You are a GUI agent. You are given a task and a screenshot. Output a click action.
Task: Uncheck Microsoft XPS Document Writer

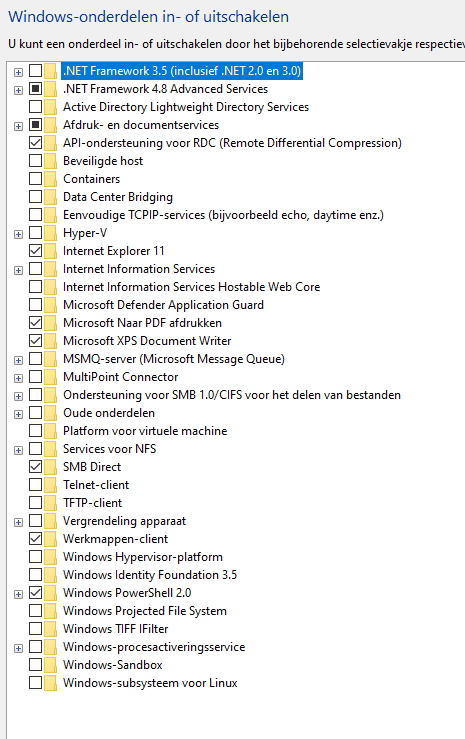tap(35, 340)
